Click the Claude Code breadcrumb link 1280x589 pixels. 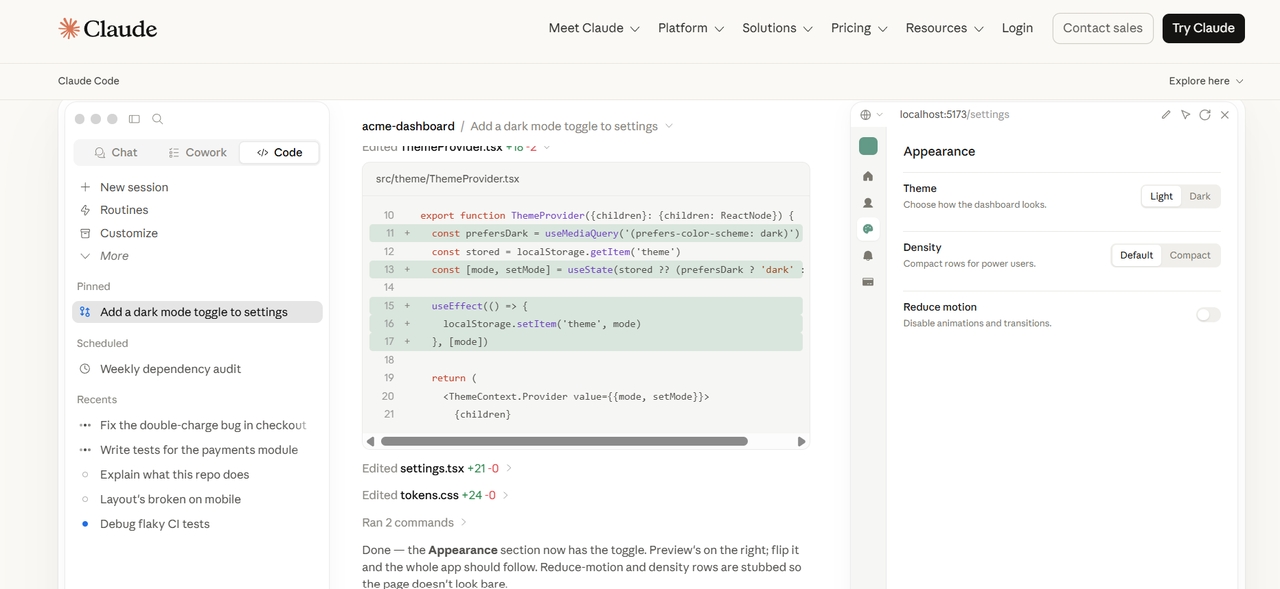[88, 81]
